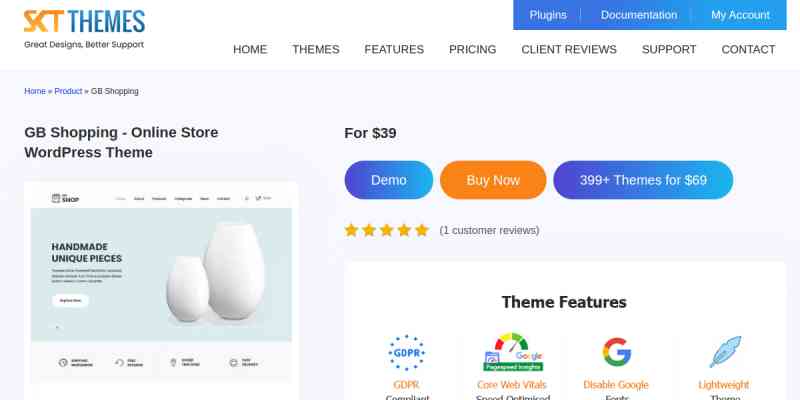Click the Buy Now button
Viewport: 800px width, 400px height.
point(493,180)
